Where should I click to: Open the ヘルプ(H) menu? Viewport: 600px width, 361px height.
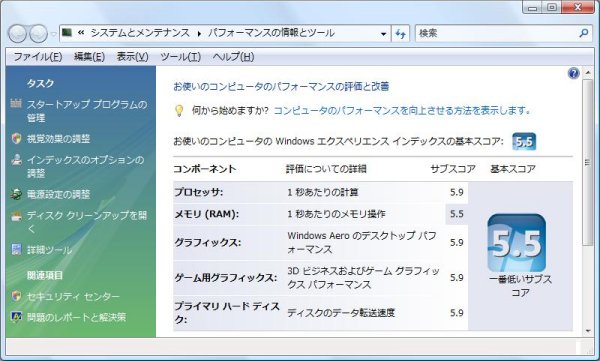point(233,57)
